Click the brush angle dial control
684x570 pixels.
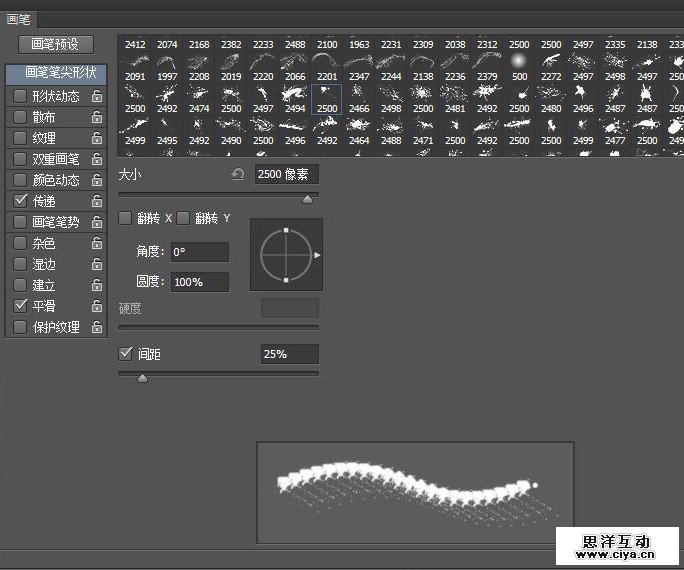click(286, 256)
